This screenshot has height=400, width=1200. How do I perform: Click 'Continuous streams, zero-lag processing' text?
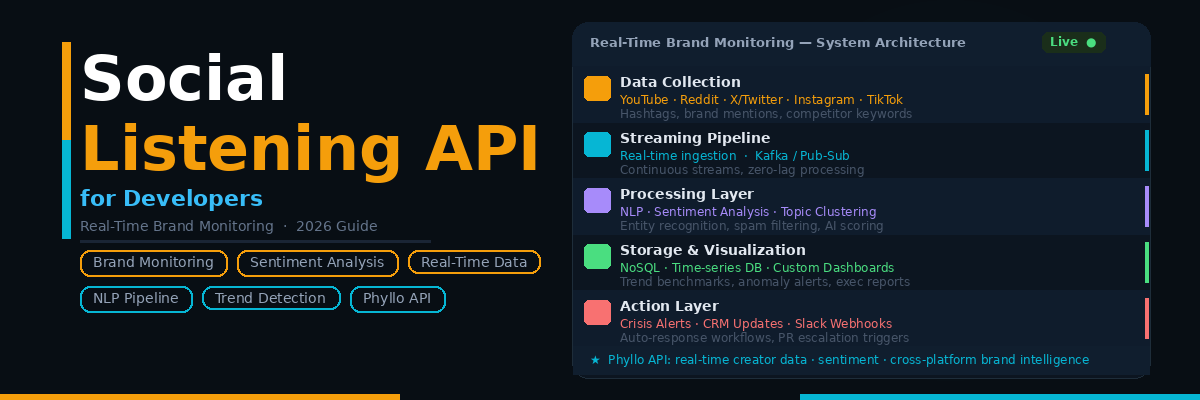tap(742, 170)
